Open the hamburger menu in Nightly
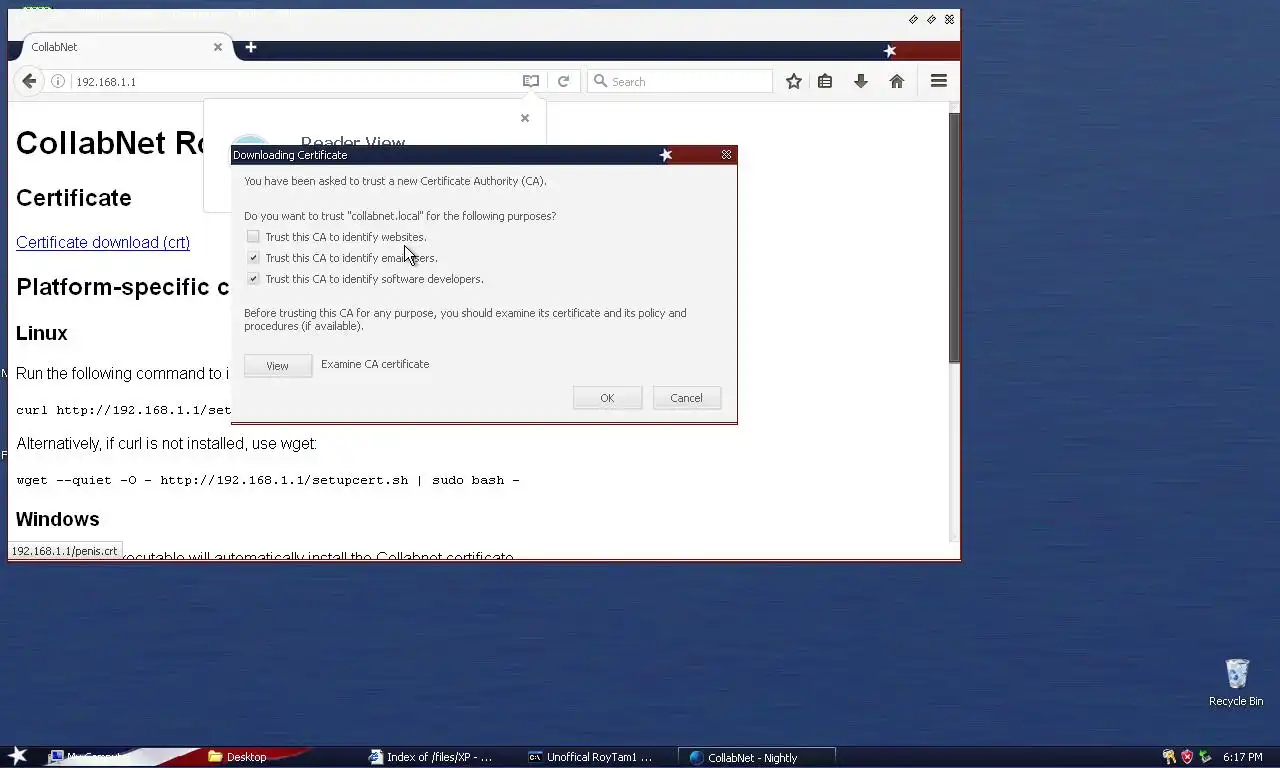Viewport: 1280px width, 768px height. click(x=938, y=81)
